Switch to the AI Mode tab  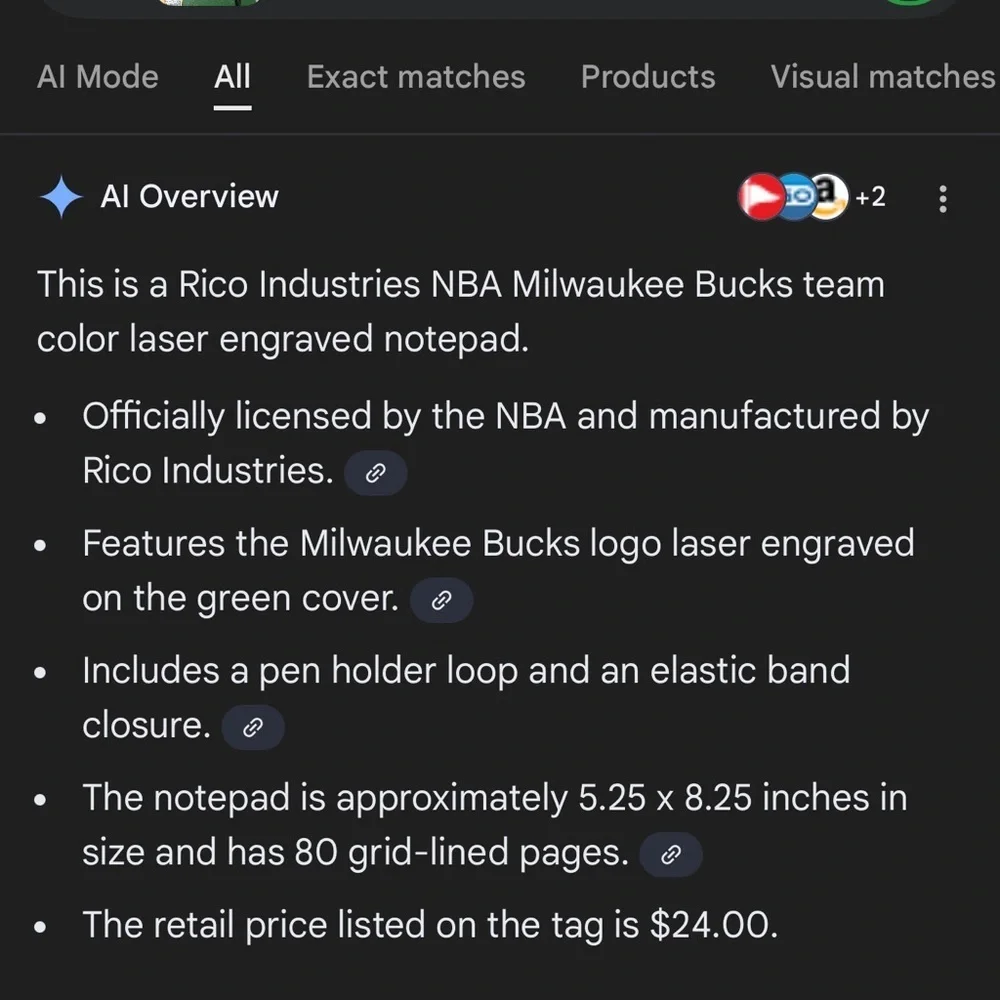(x=98, y=77)
